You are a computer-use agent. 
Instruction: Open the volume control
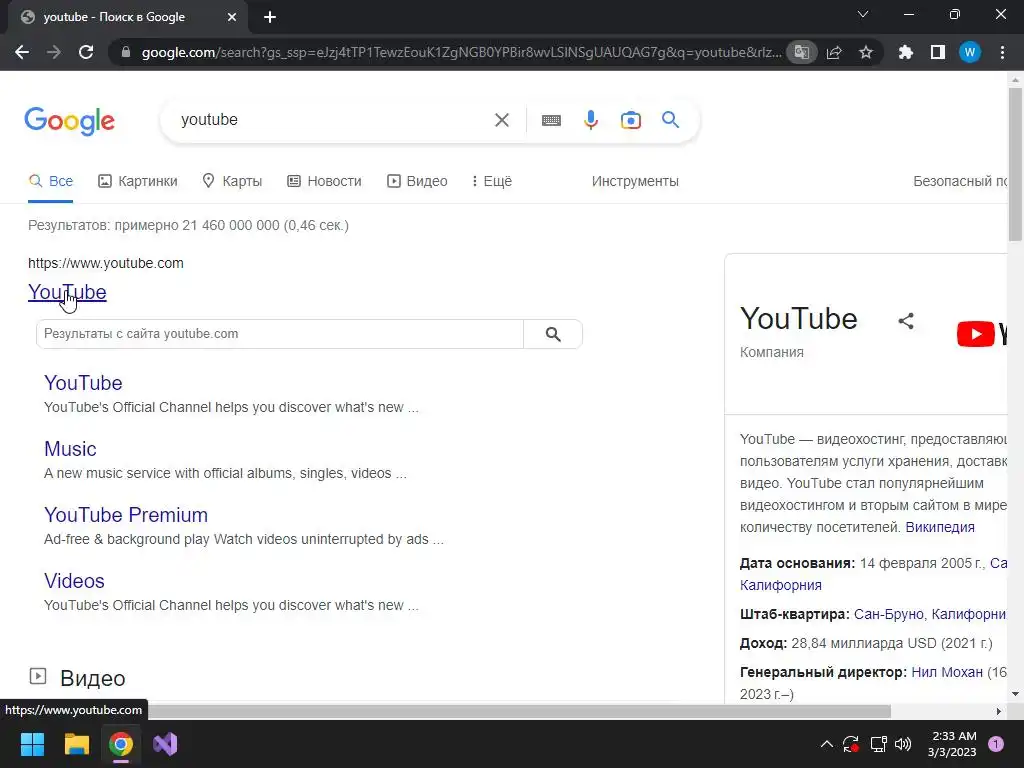pos(903,744)
